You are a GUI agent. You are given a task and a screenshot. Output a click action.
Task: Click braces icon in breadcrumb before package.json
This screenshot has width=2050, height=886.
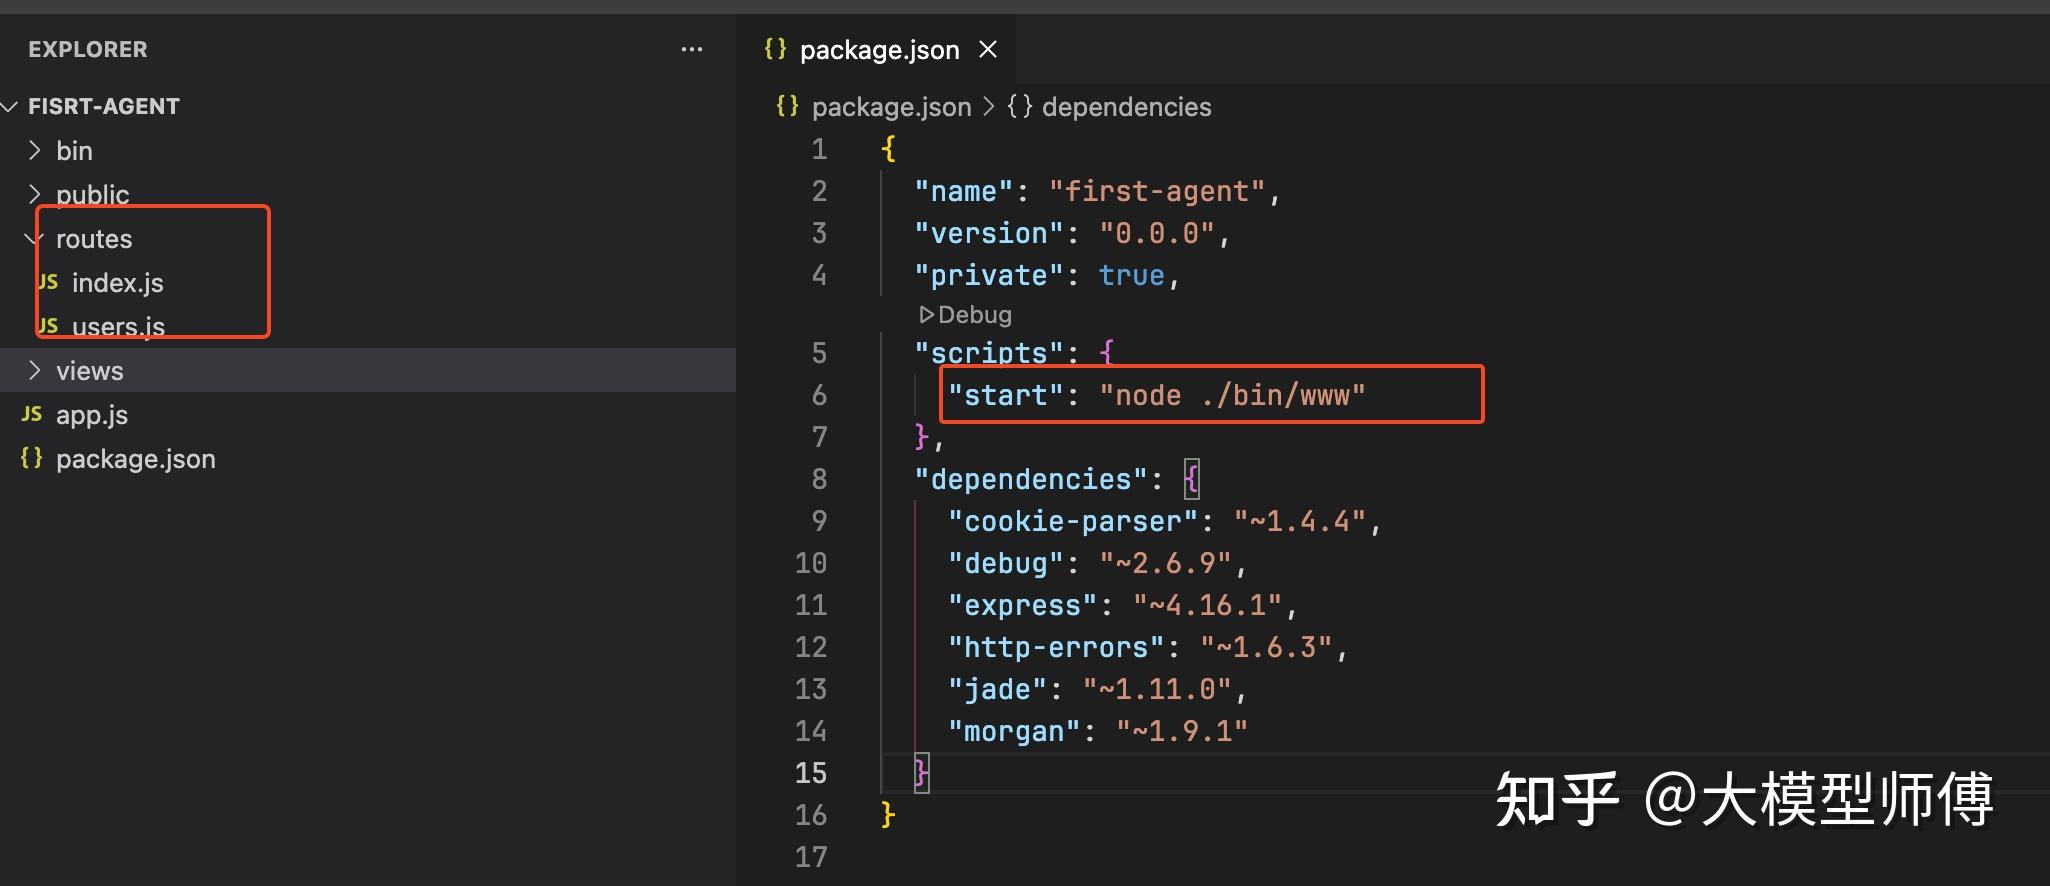[x=787, y=106]
